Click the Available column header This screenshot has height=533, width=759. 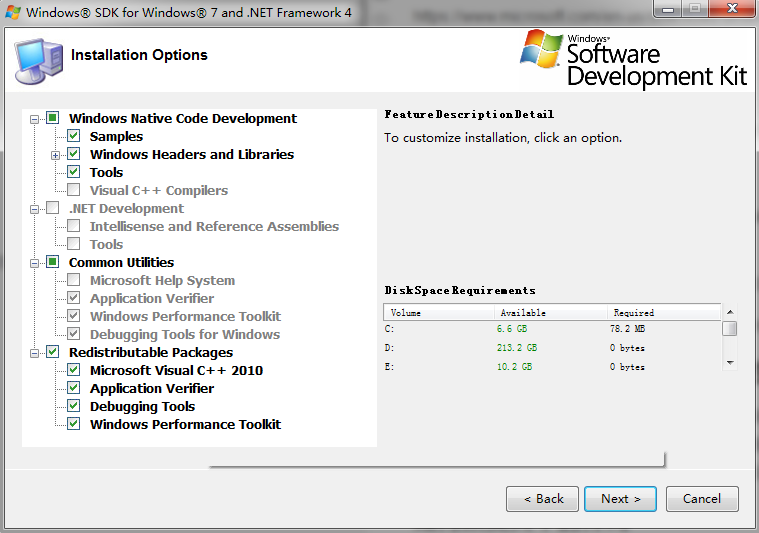click(x=551, y=313)
